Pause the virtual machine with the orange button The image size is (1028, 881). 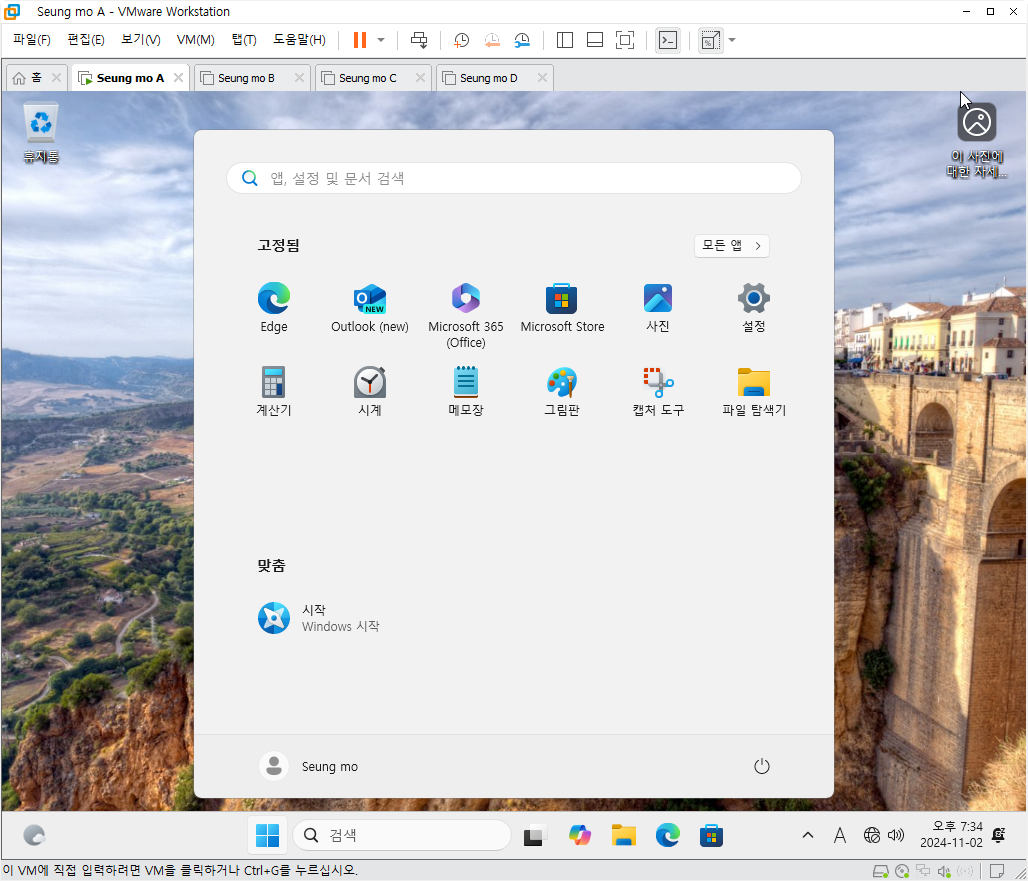click(359, 40)
